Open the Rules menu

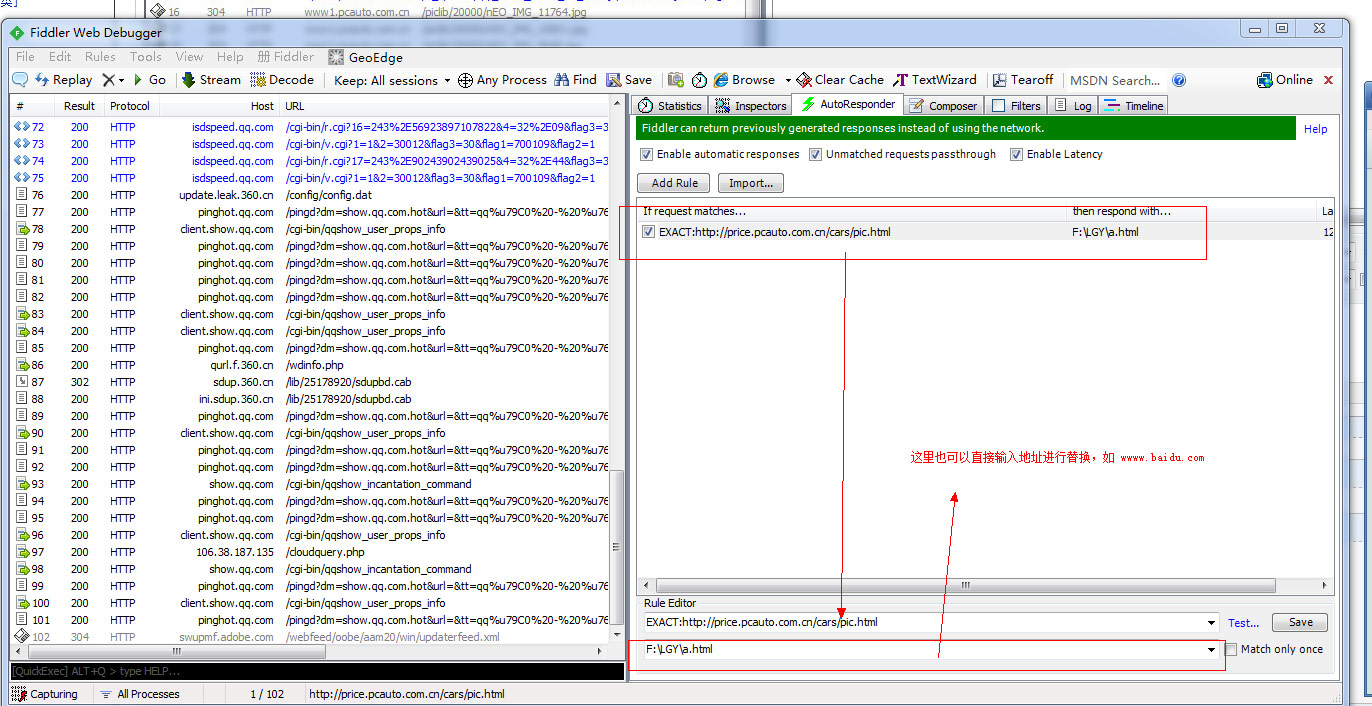(100, 57)
